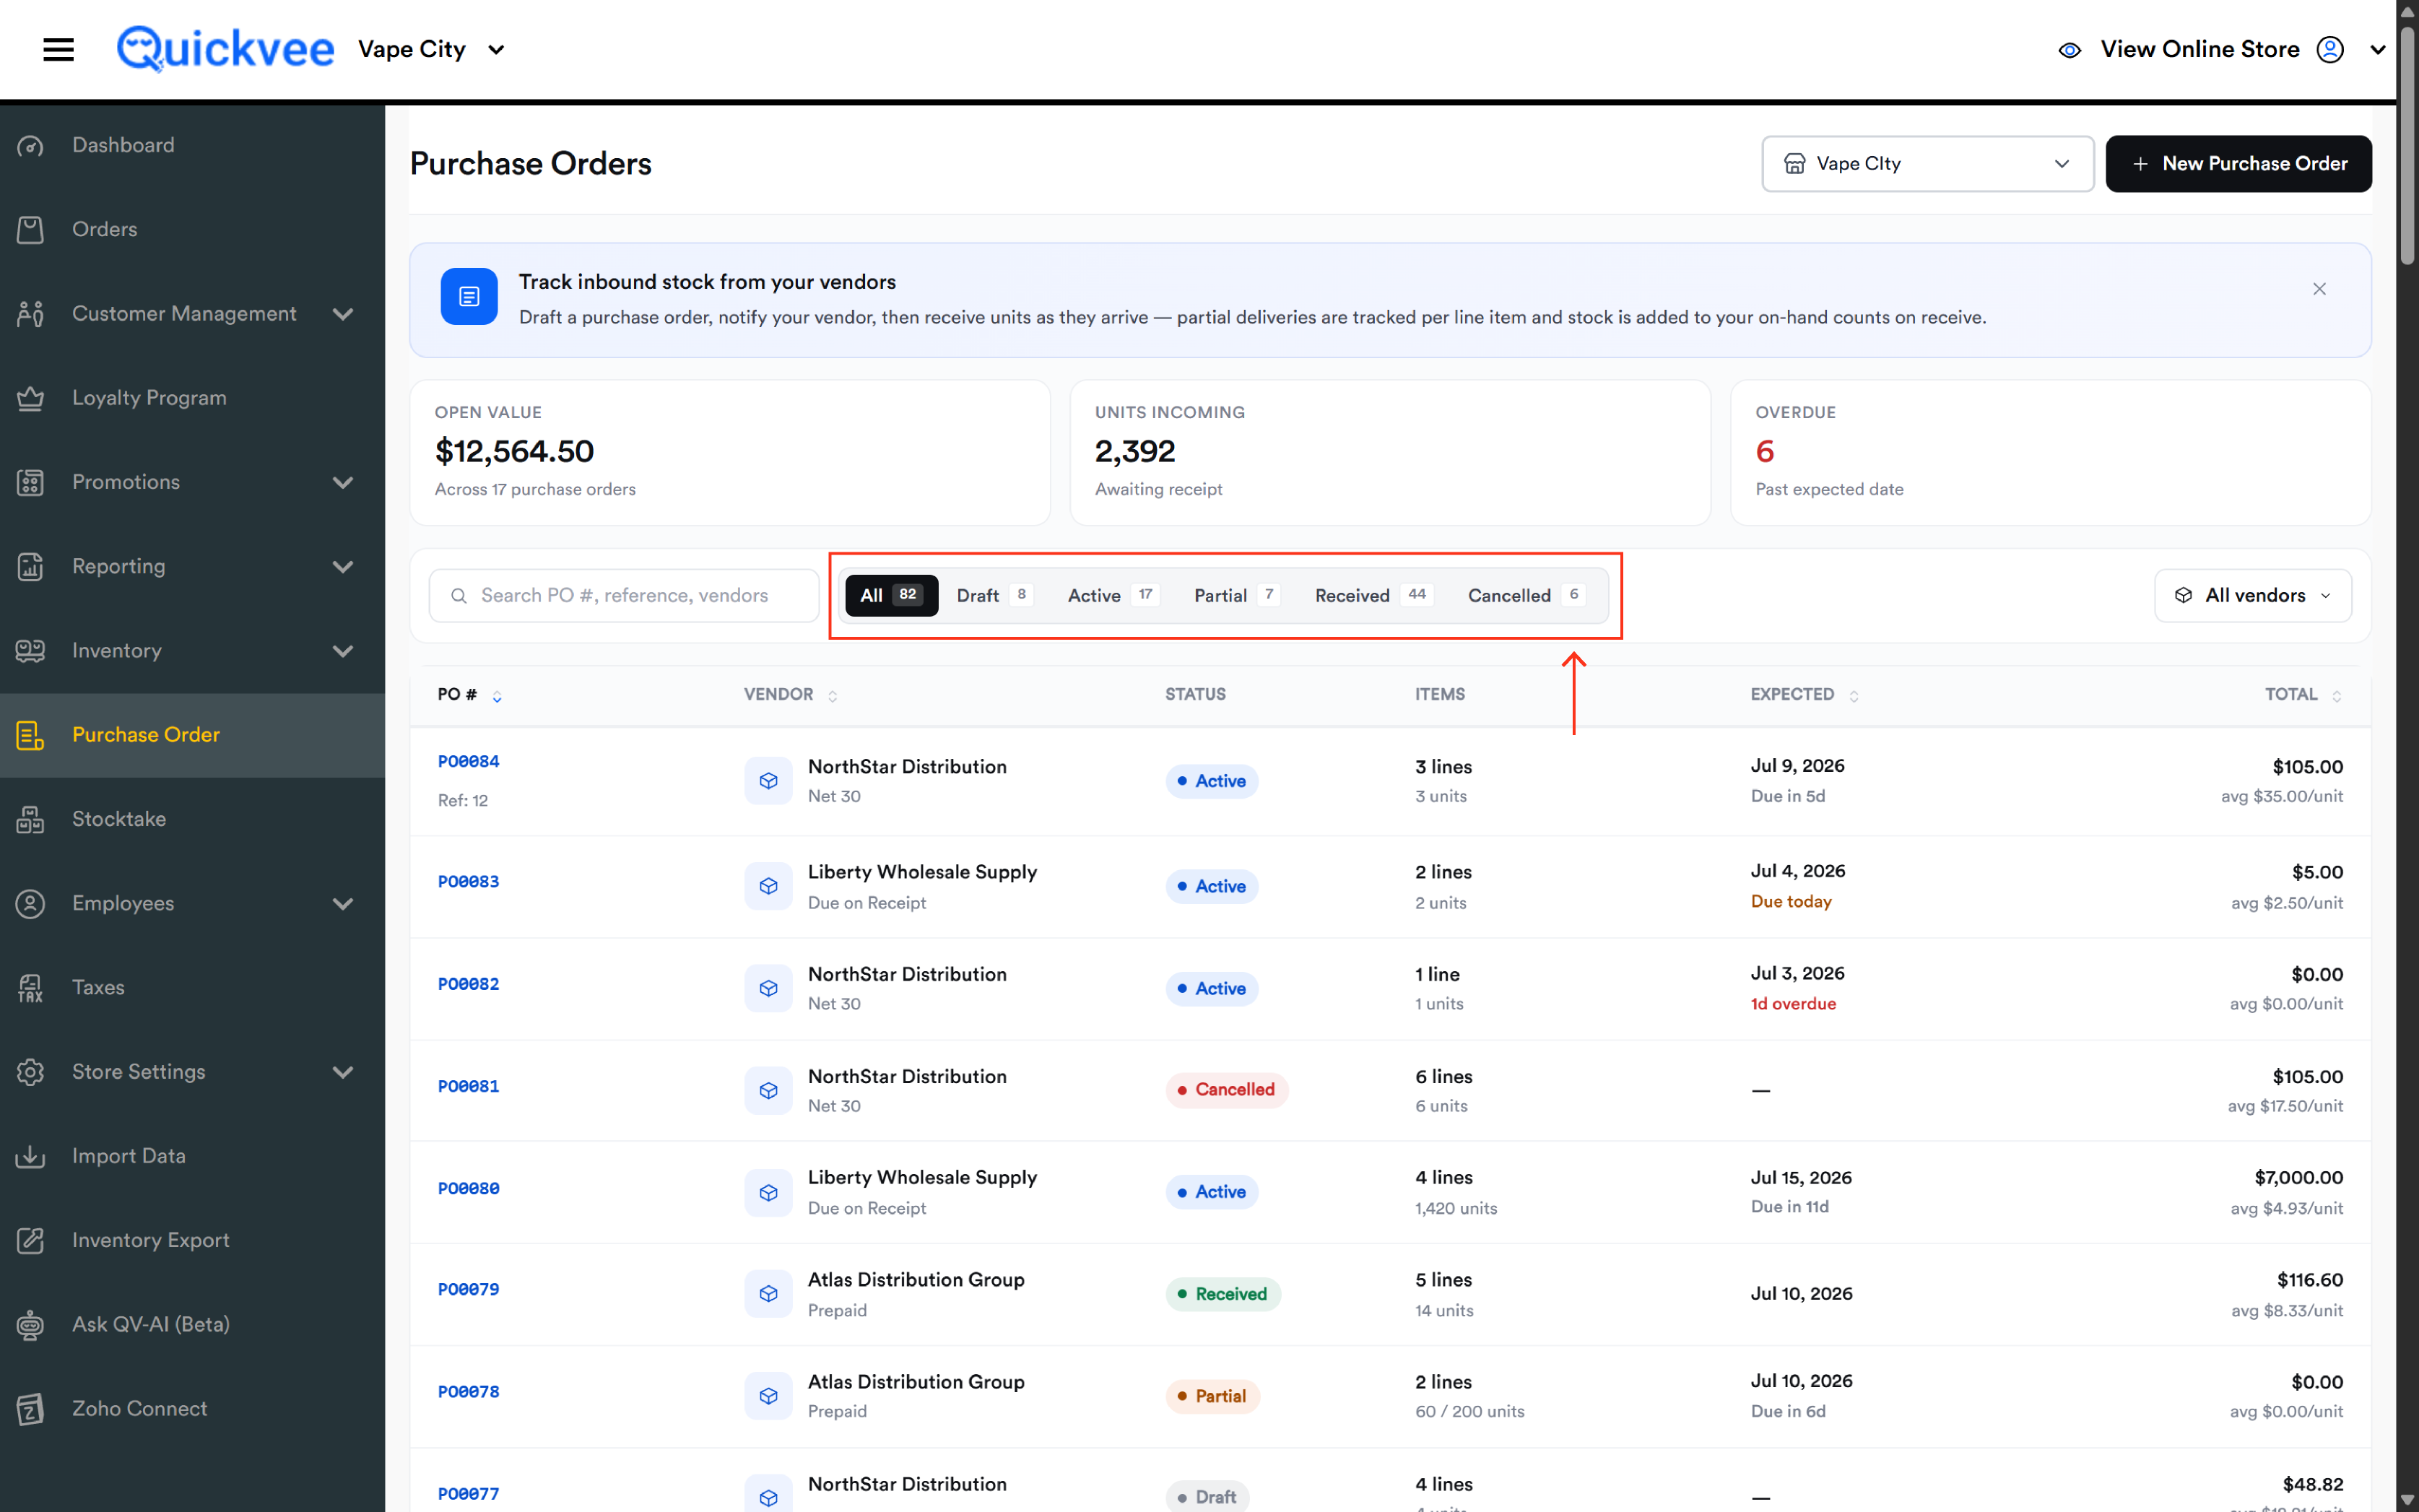
Task: Open Ask QV-AI (Beta) robot icon
Action: click(30, 1324)
